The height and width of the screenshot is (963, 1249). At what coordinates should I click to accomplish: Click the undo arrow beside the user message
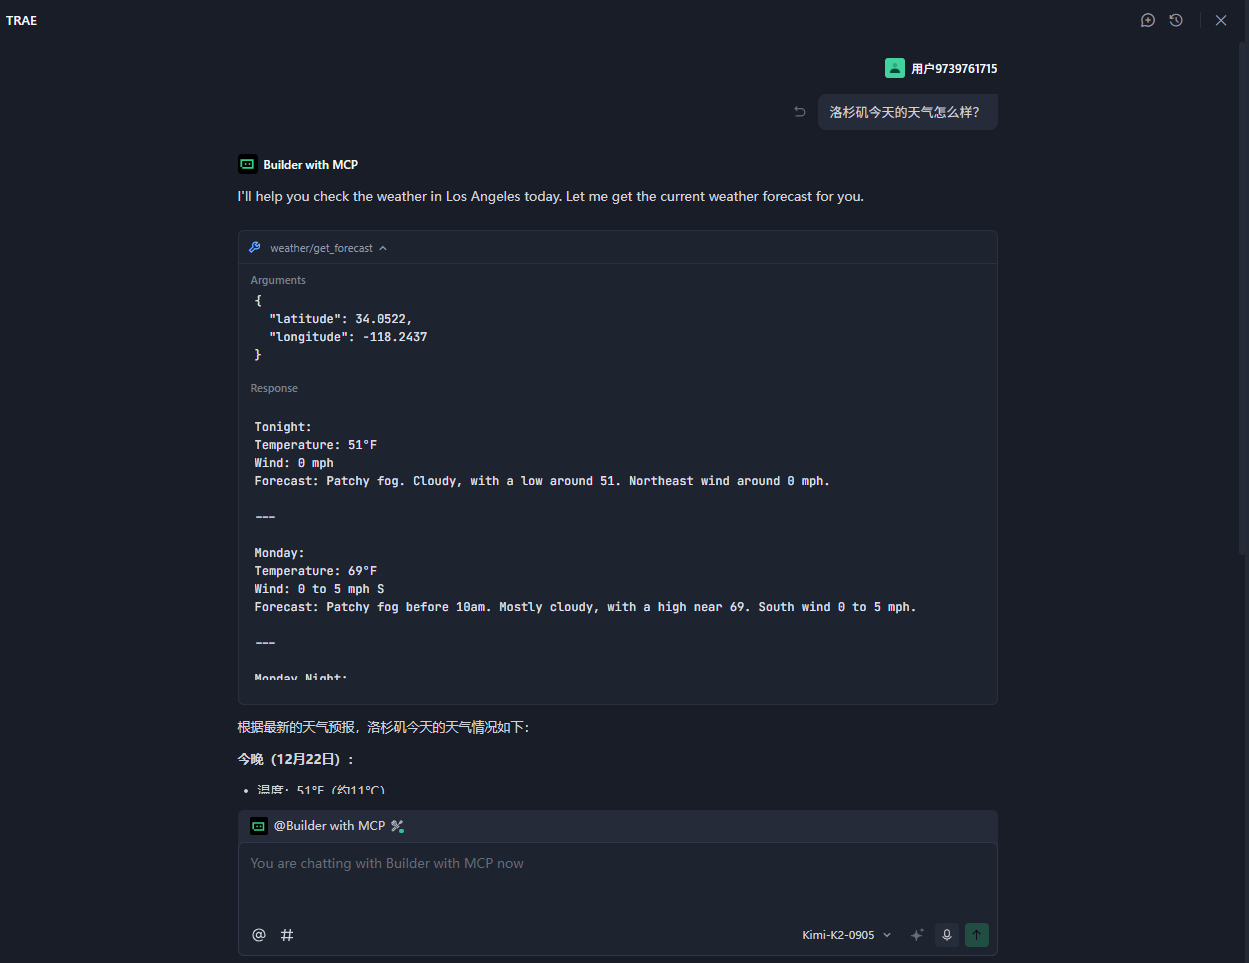pyautogui.click(x=800, y=112)
